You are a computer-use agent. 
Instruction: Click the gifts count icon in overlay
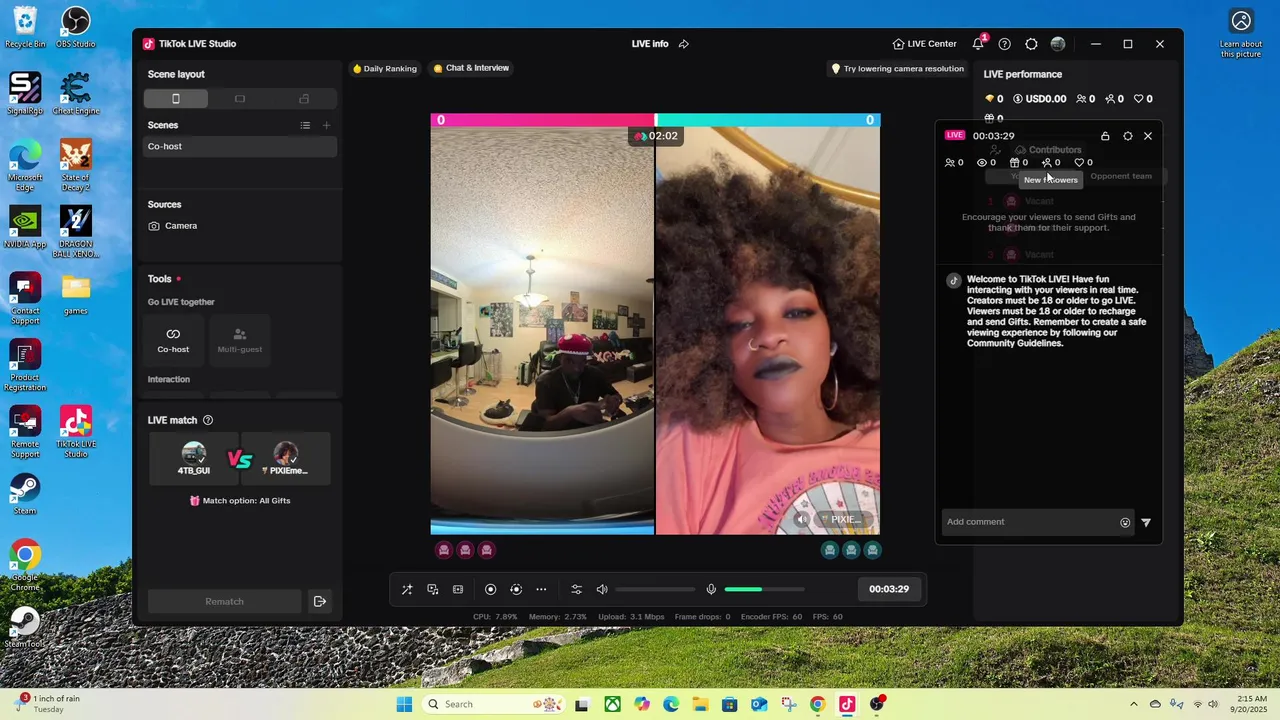pos(1019,163)
